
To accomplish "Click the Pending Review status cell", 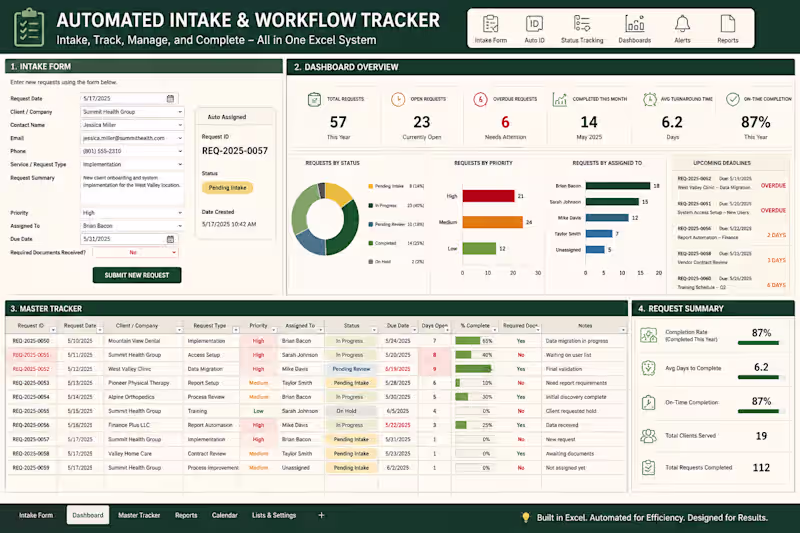I will click(351, 369).
